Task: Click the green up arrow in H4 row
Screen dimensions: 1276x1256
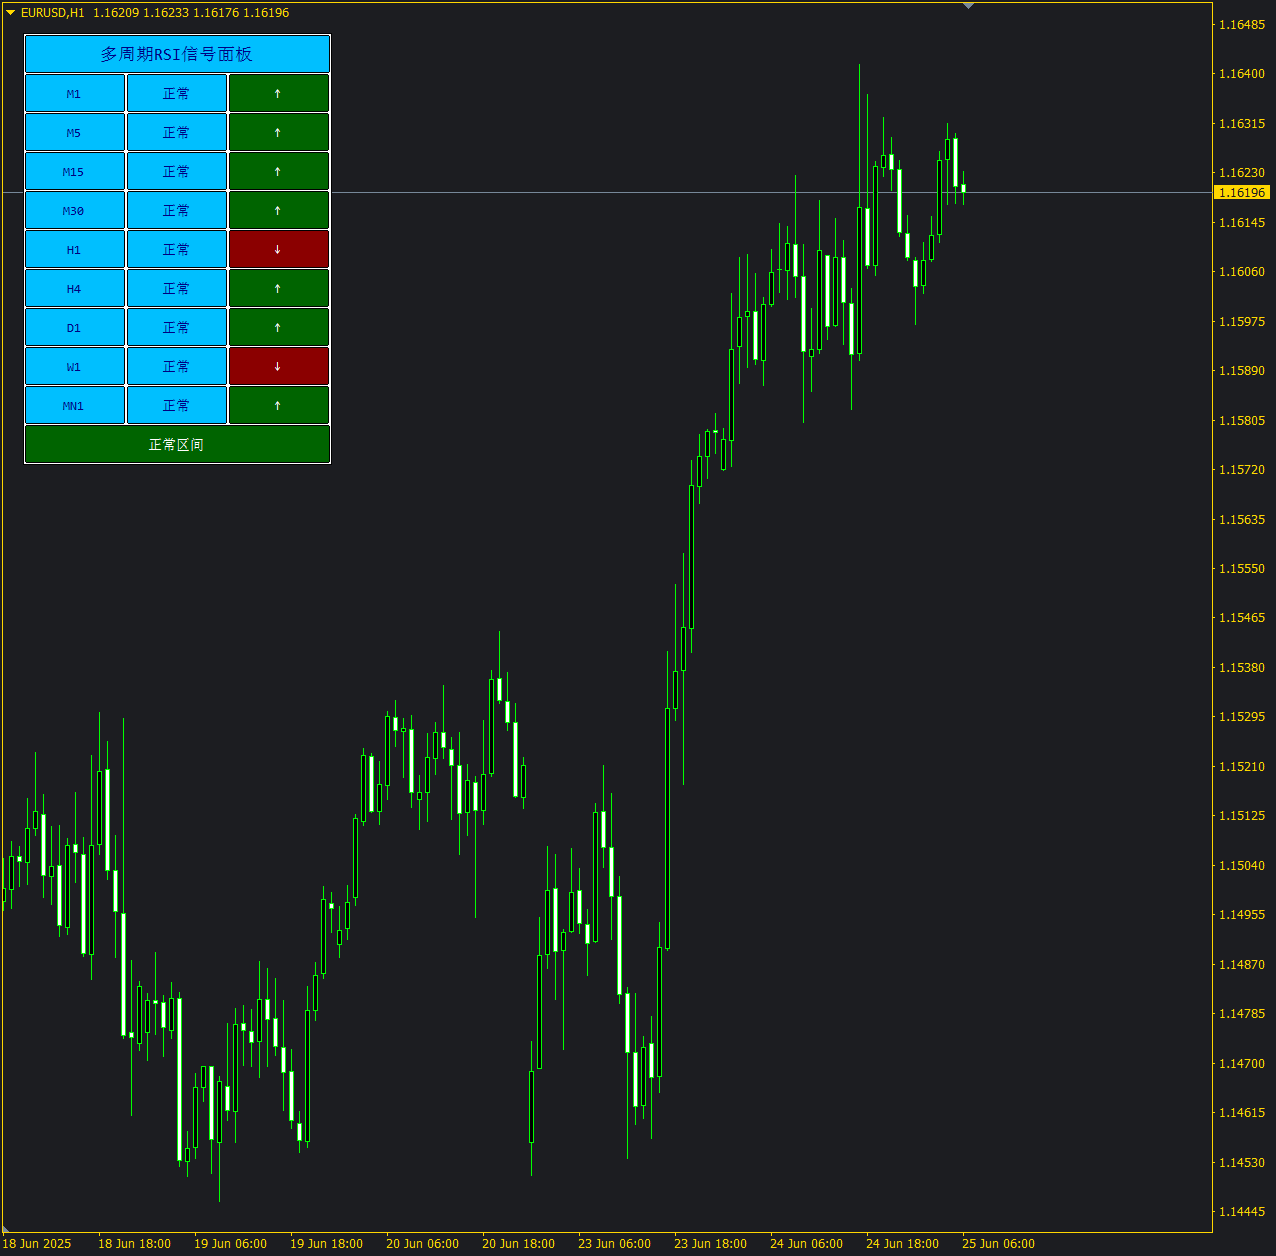Action: tap(279, 288)
